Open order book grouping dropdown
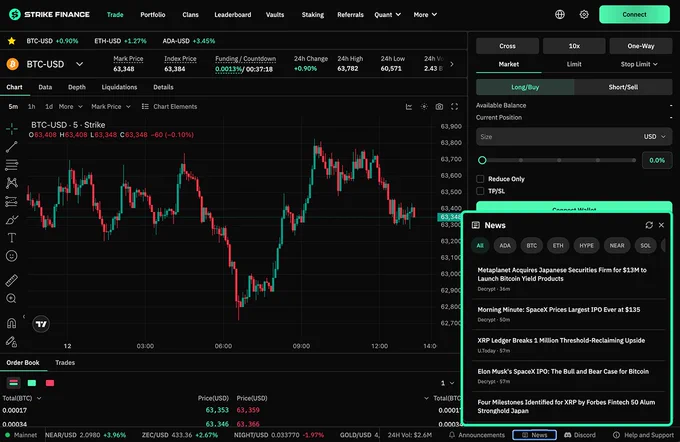This screenshot has height=442, width=680. point(447,383)
